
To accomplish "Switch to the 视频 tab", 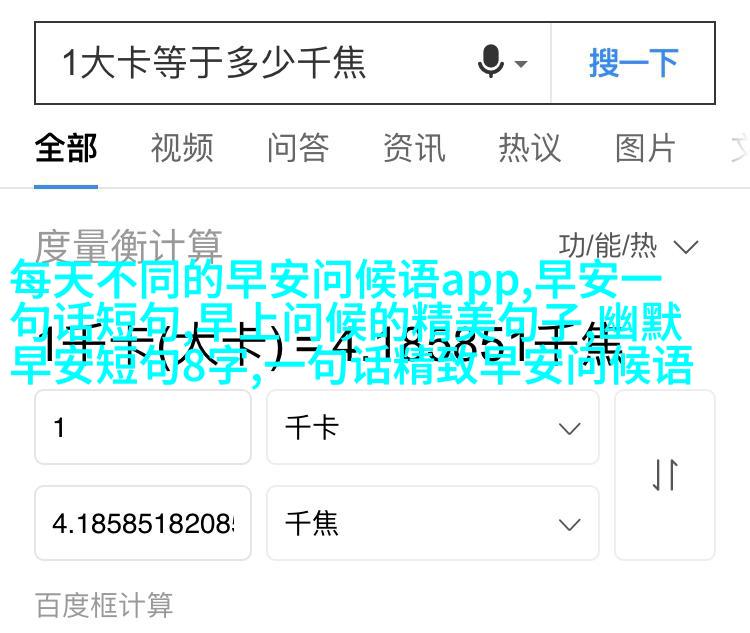I will 182,148.
